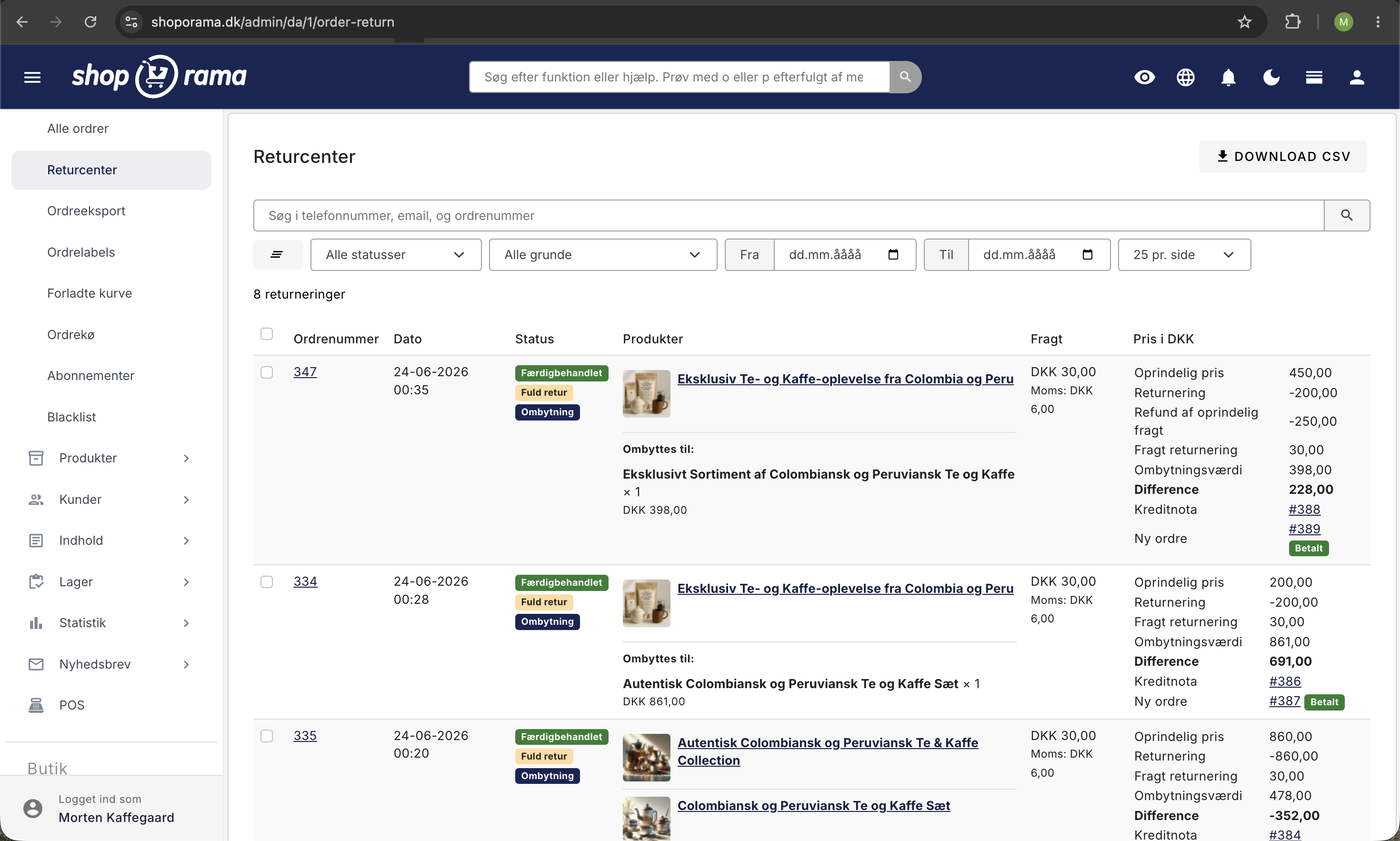This screenshot has height=841, width=1400.
Task: Click the Shoporama logo
Action: pyautogui.click(x=159, y=77)
